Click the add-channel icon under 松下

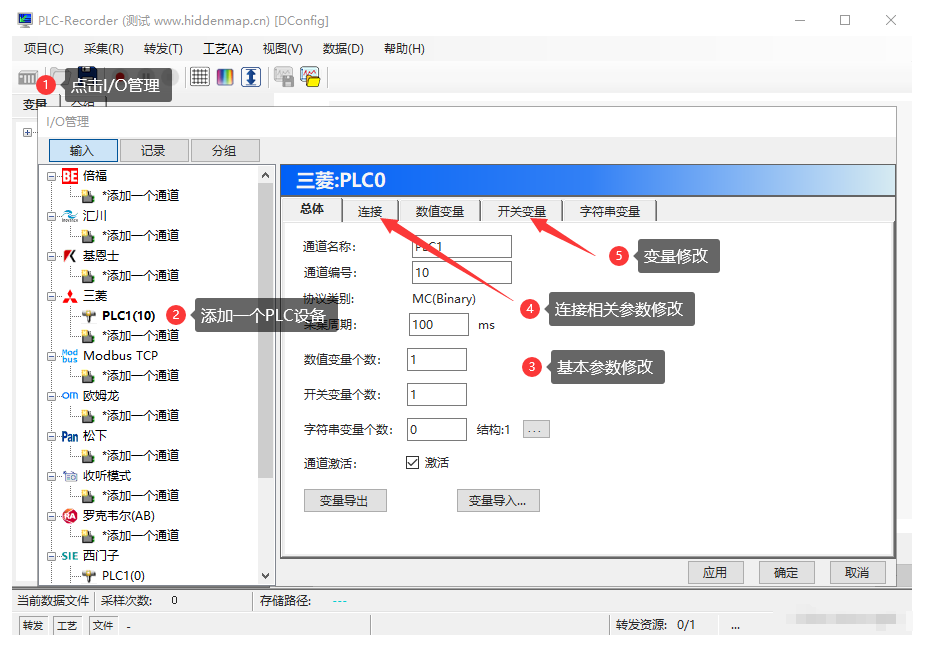click(87, 456)
